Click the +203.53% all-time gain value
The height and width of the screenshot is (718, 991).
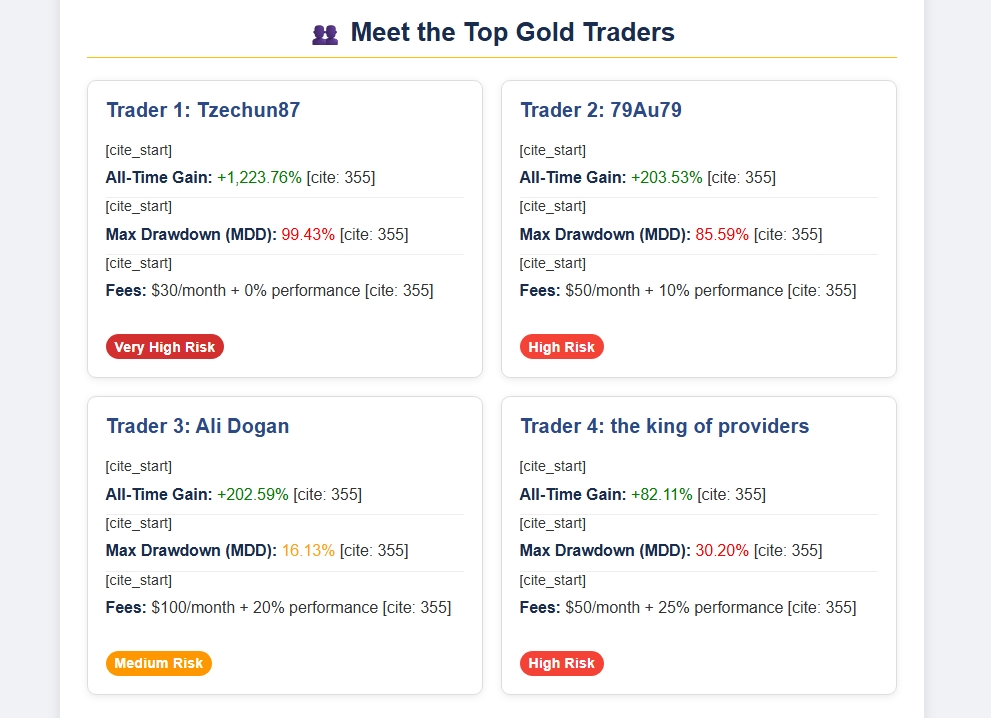coord(667,178)
